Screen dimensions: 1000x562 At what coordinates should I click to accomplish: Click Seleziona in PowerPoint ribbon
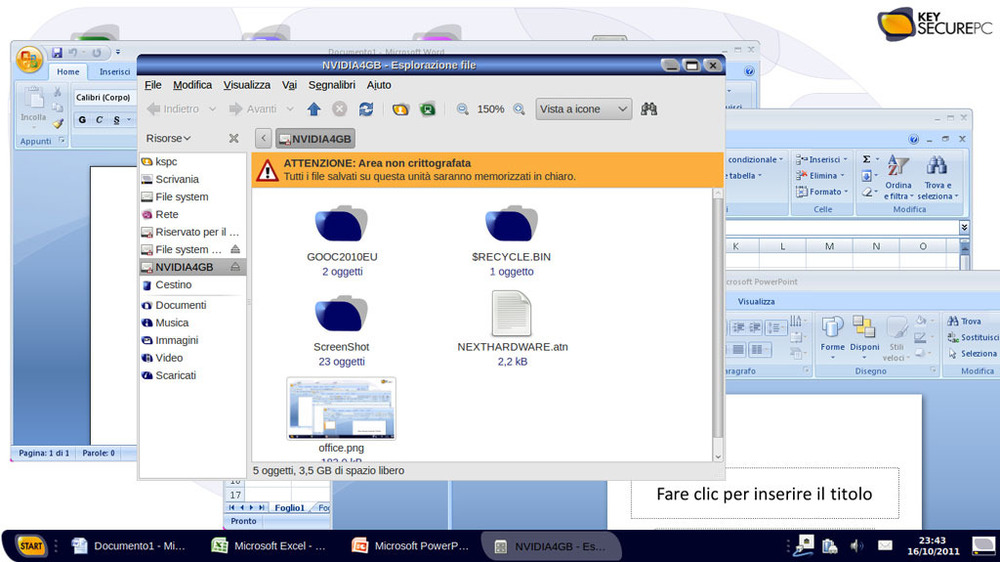click(x=972, y=353)
